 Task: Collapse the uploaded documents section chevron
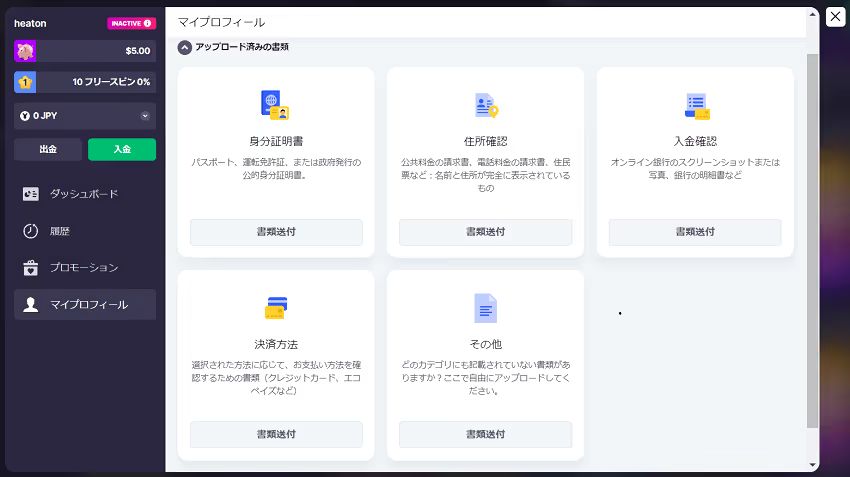click(x=185, y=48)
